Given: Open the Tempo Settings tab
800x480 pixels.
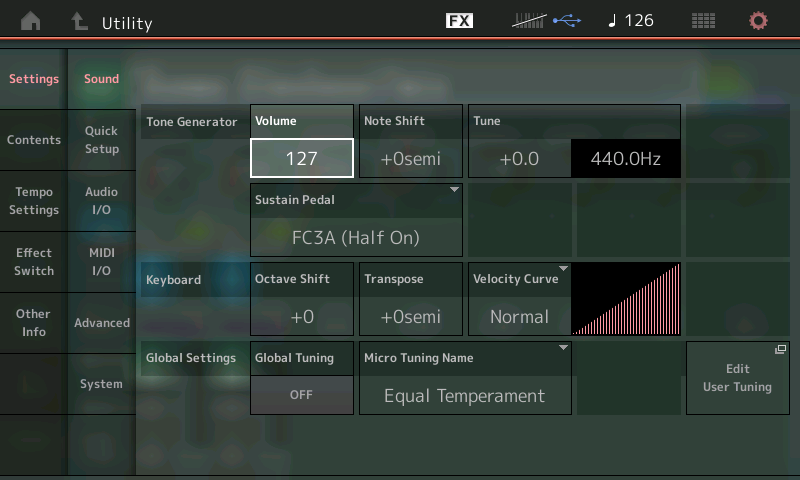Looking at the screenshot, I should 34,201.
